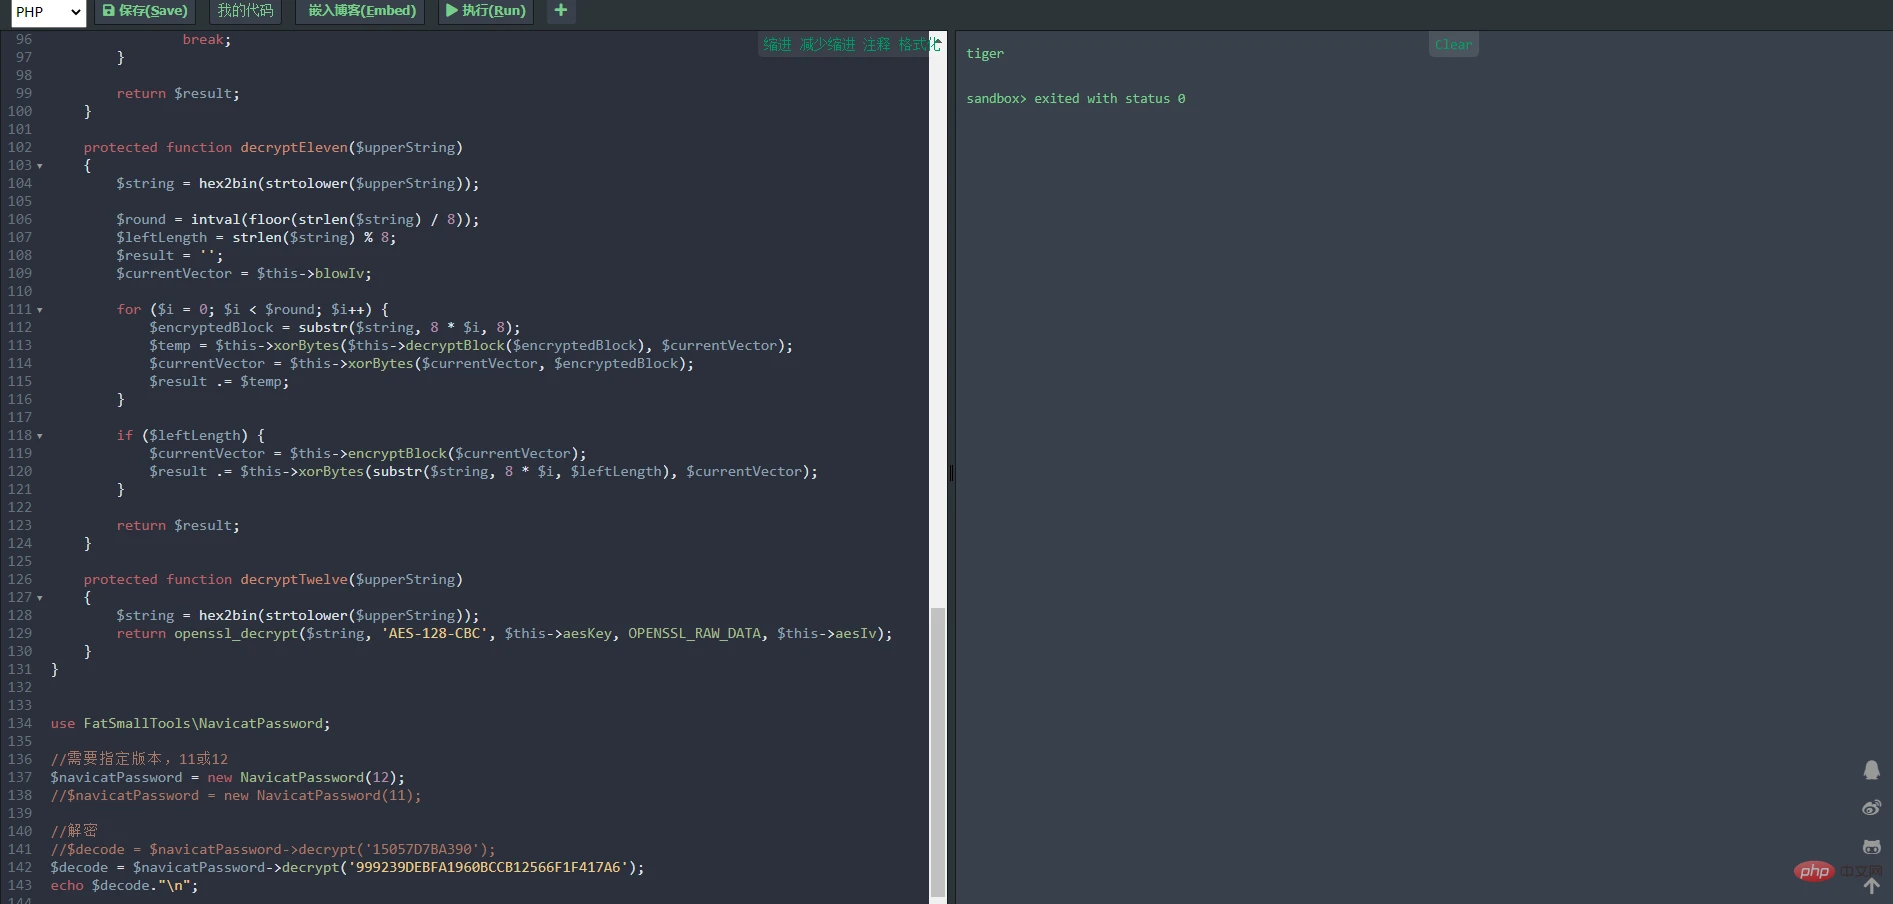Screen dimensions: 1893x904
Task: Collapse the if-block fold at line 118
Action: [39, 436]
